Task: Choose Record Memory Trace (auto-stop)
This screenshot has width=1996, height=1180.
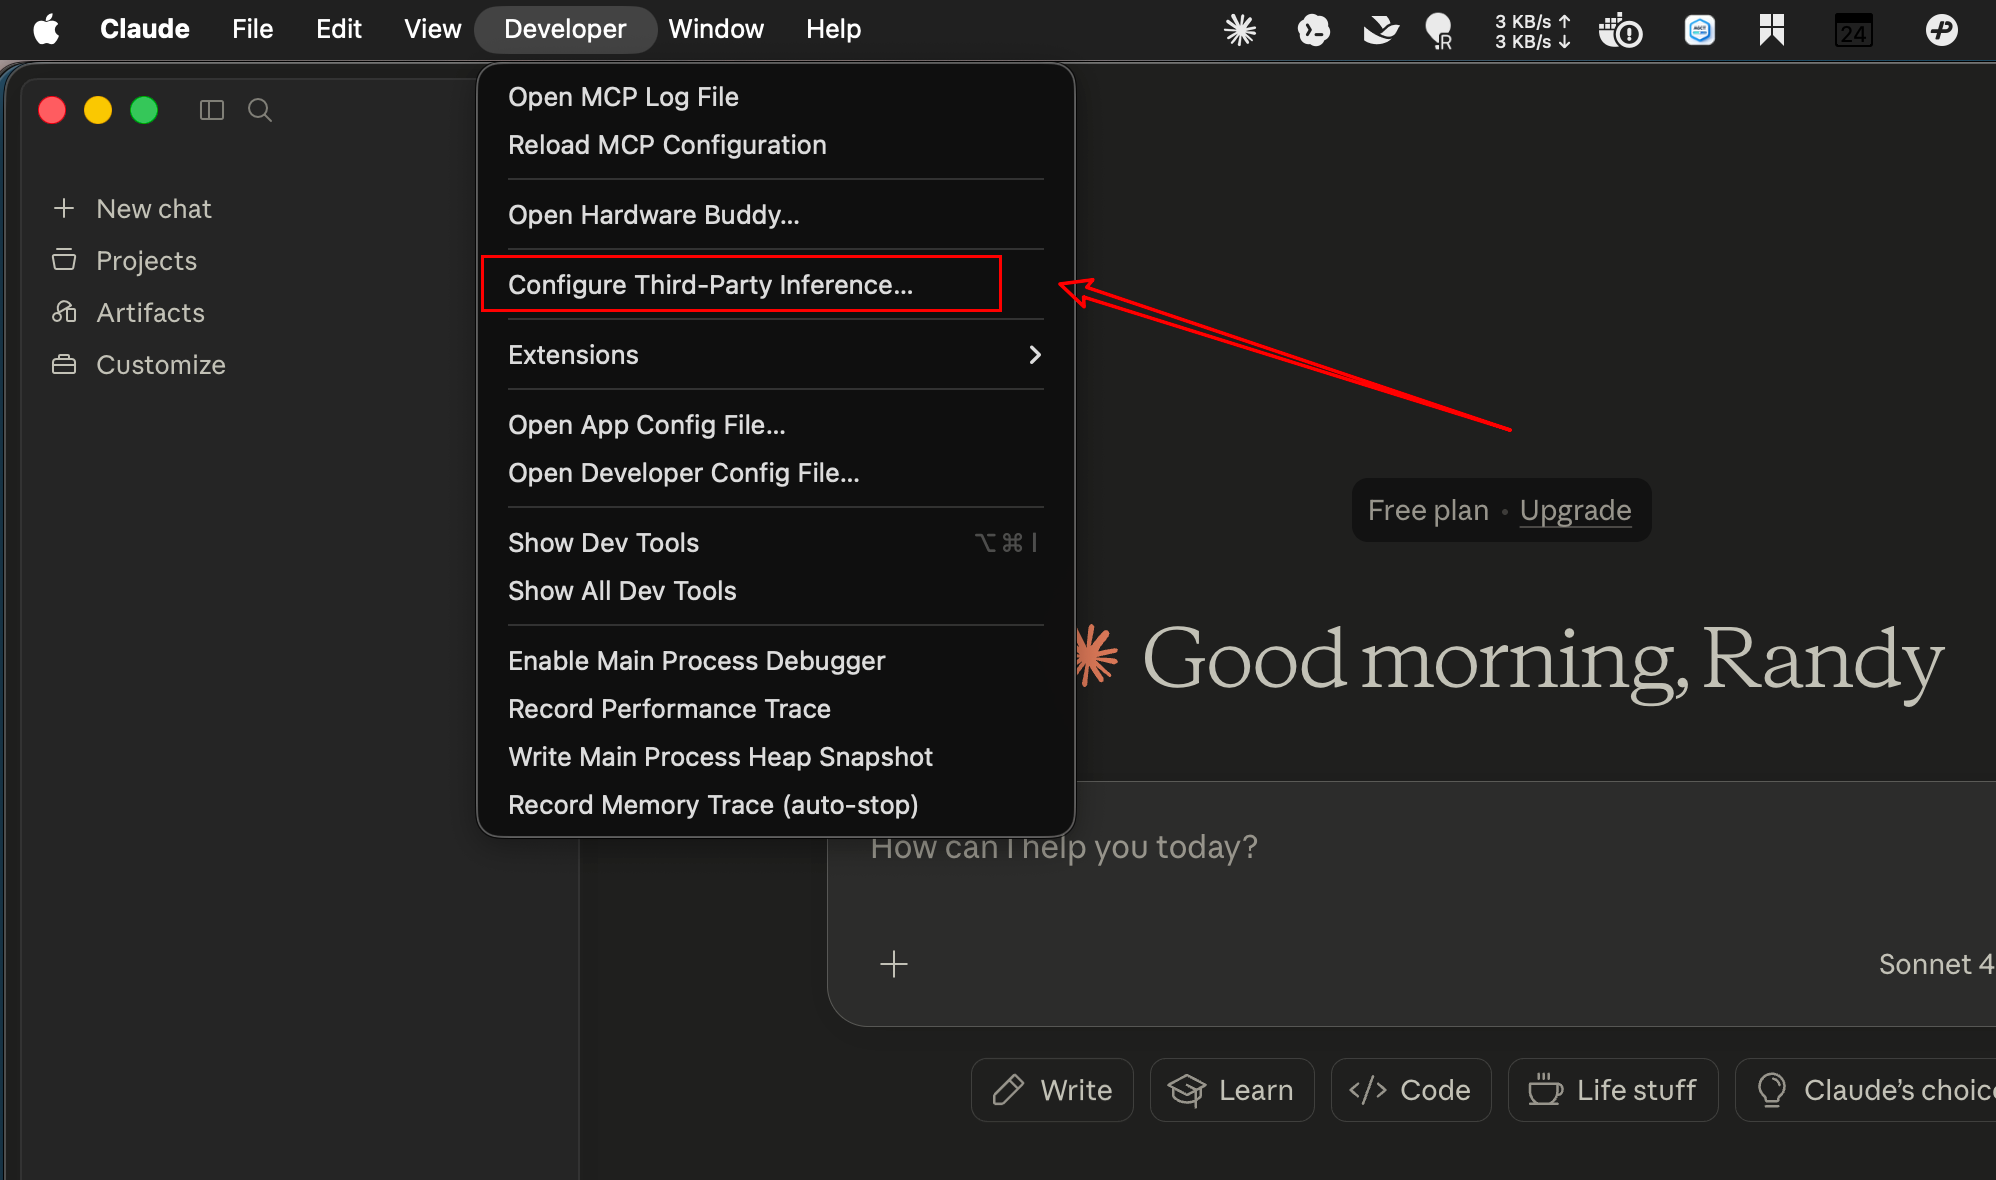Action: click(776, 805)
